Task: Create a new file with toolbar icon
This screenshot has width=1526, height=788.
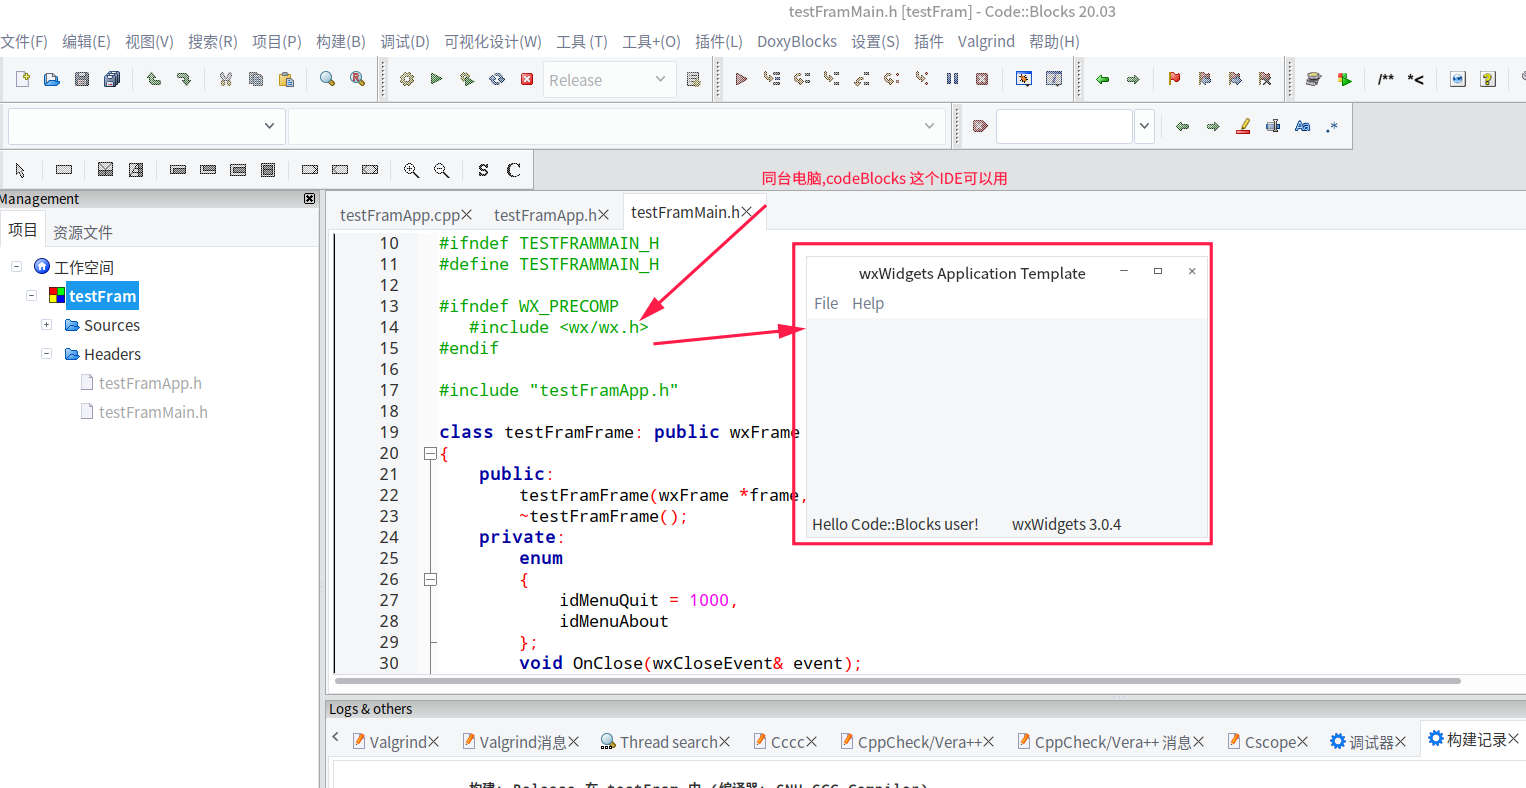Action: [22, 79]
